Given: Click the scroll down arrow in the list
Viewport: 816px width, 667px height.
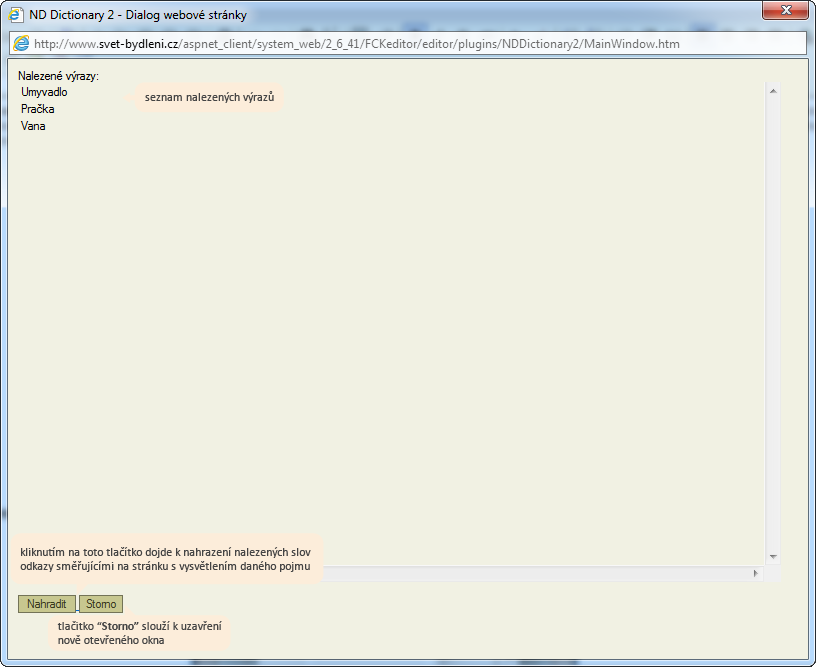Looking at the screenshot, I should (x=773, y=557).
